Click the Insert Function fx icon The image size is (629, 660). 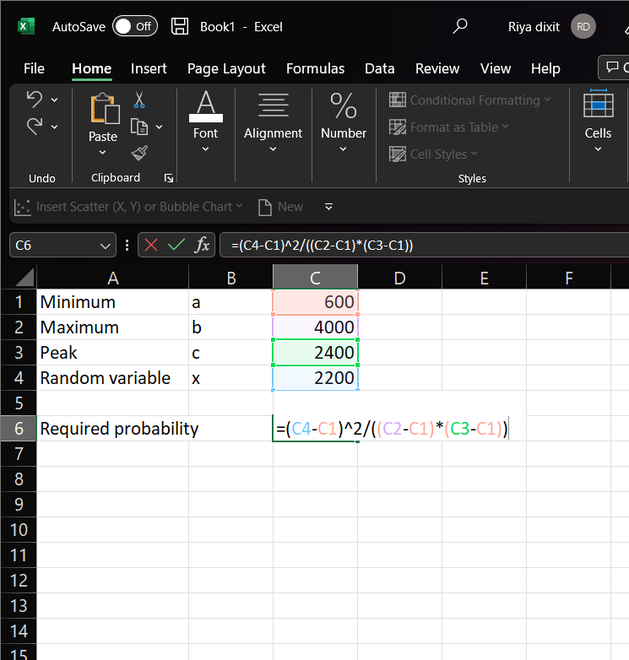click(202, 245)
